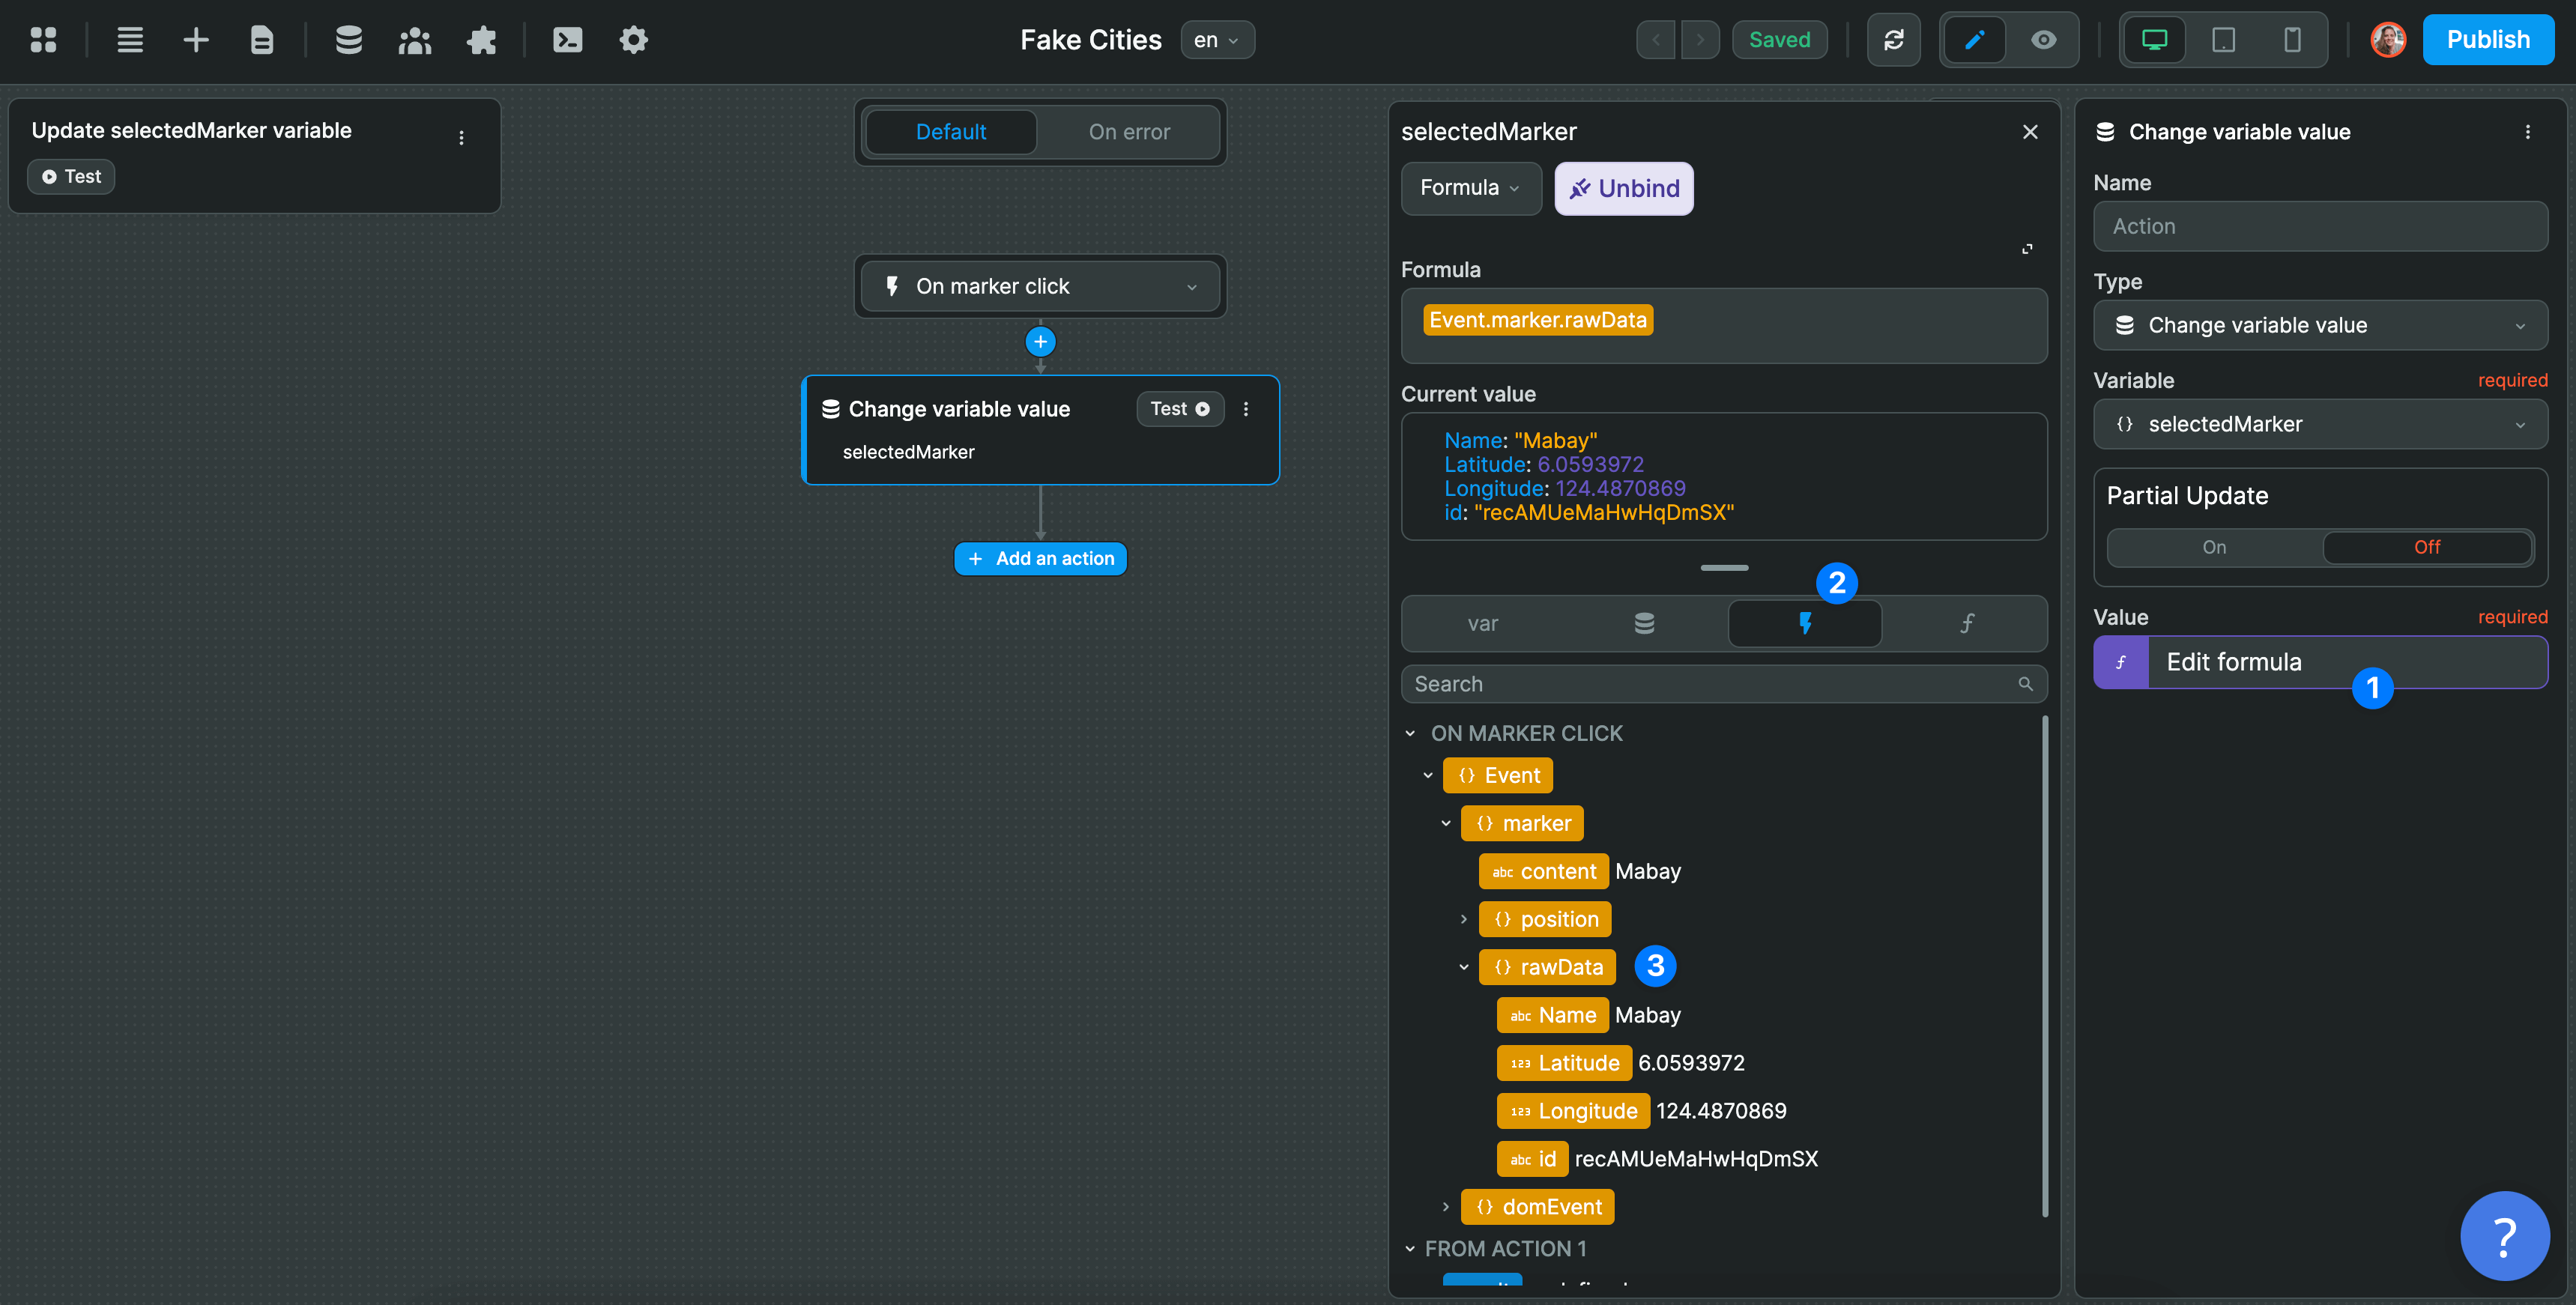The width and height of the screenshot is (2576, 1305).
Task: Select the var tab in the picker
Action: click(1483, 623)
